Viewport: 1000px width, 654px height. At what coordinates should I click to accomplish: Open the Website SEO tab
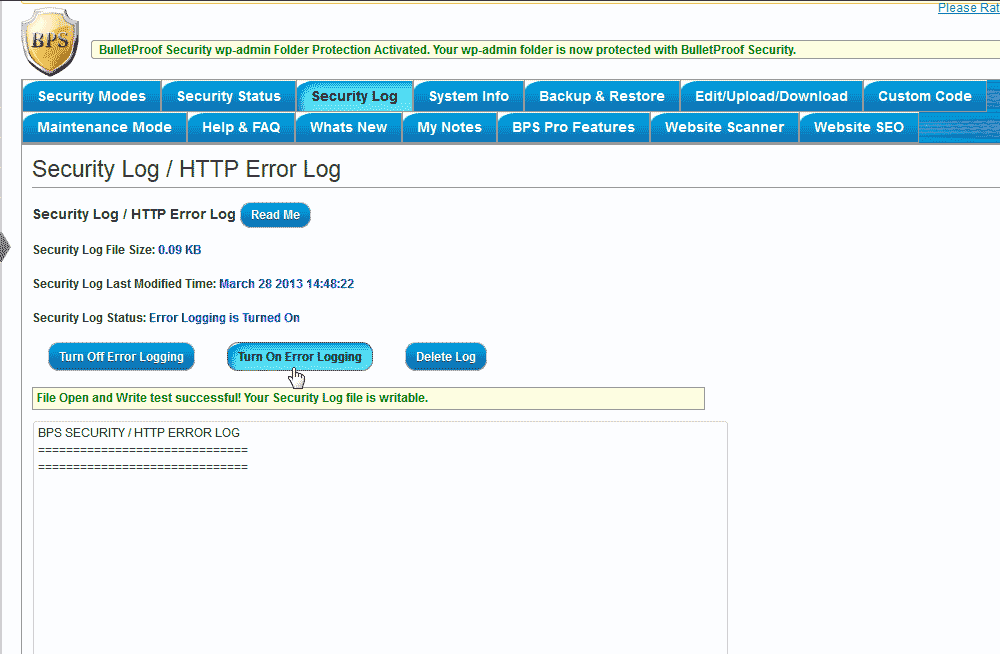(x=859, y=127)
